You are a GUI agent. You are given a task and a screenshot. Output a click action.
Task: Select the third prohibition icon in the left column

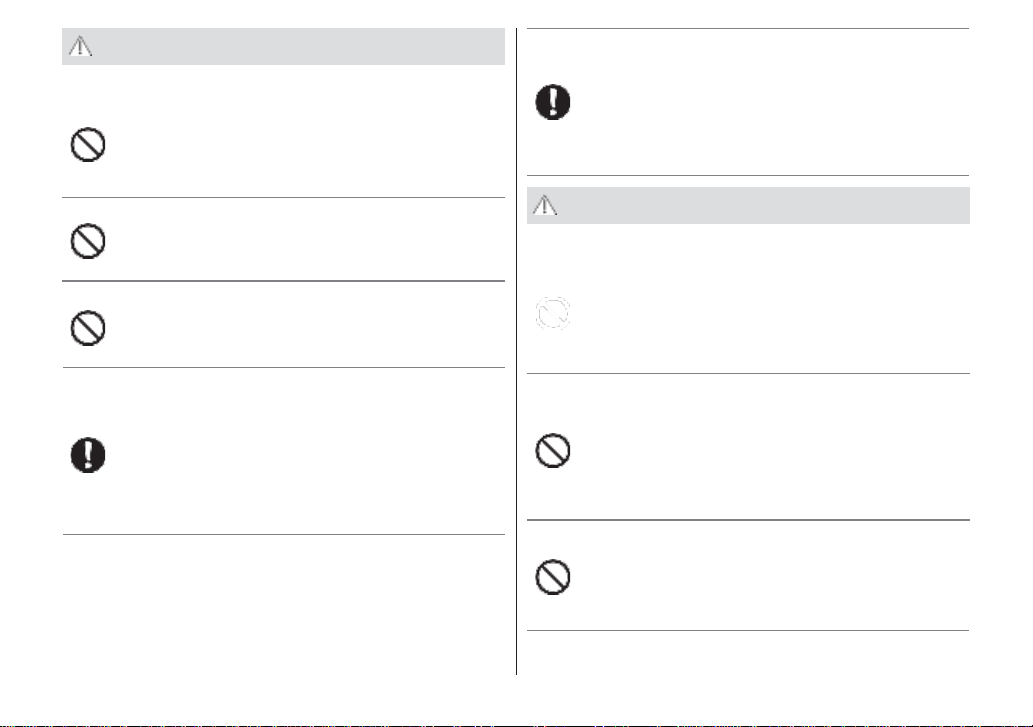tap(88, 328)
